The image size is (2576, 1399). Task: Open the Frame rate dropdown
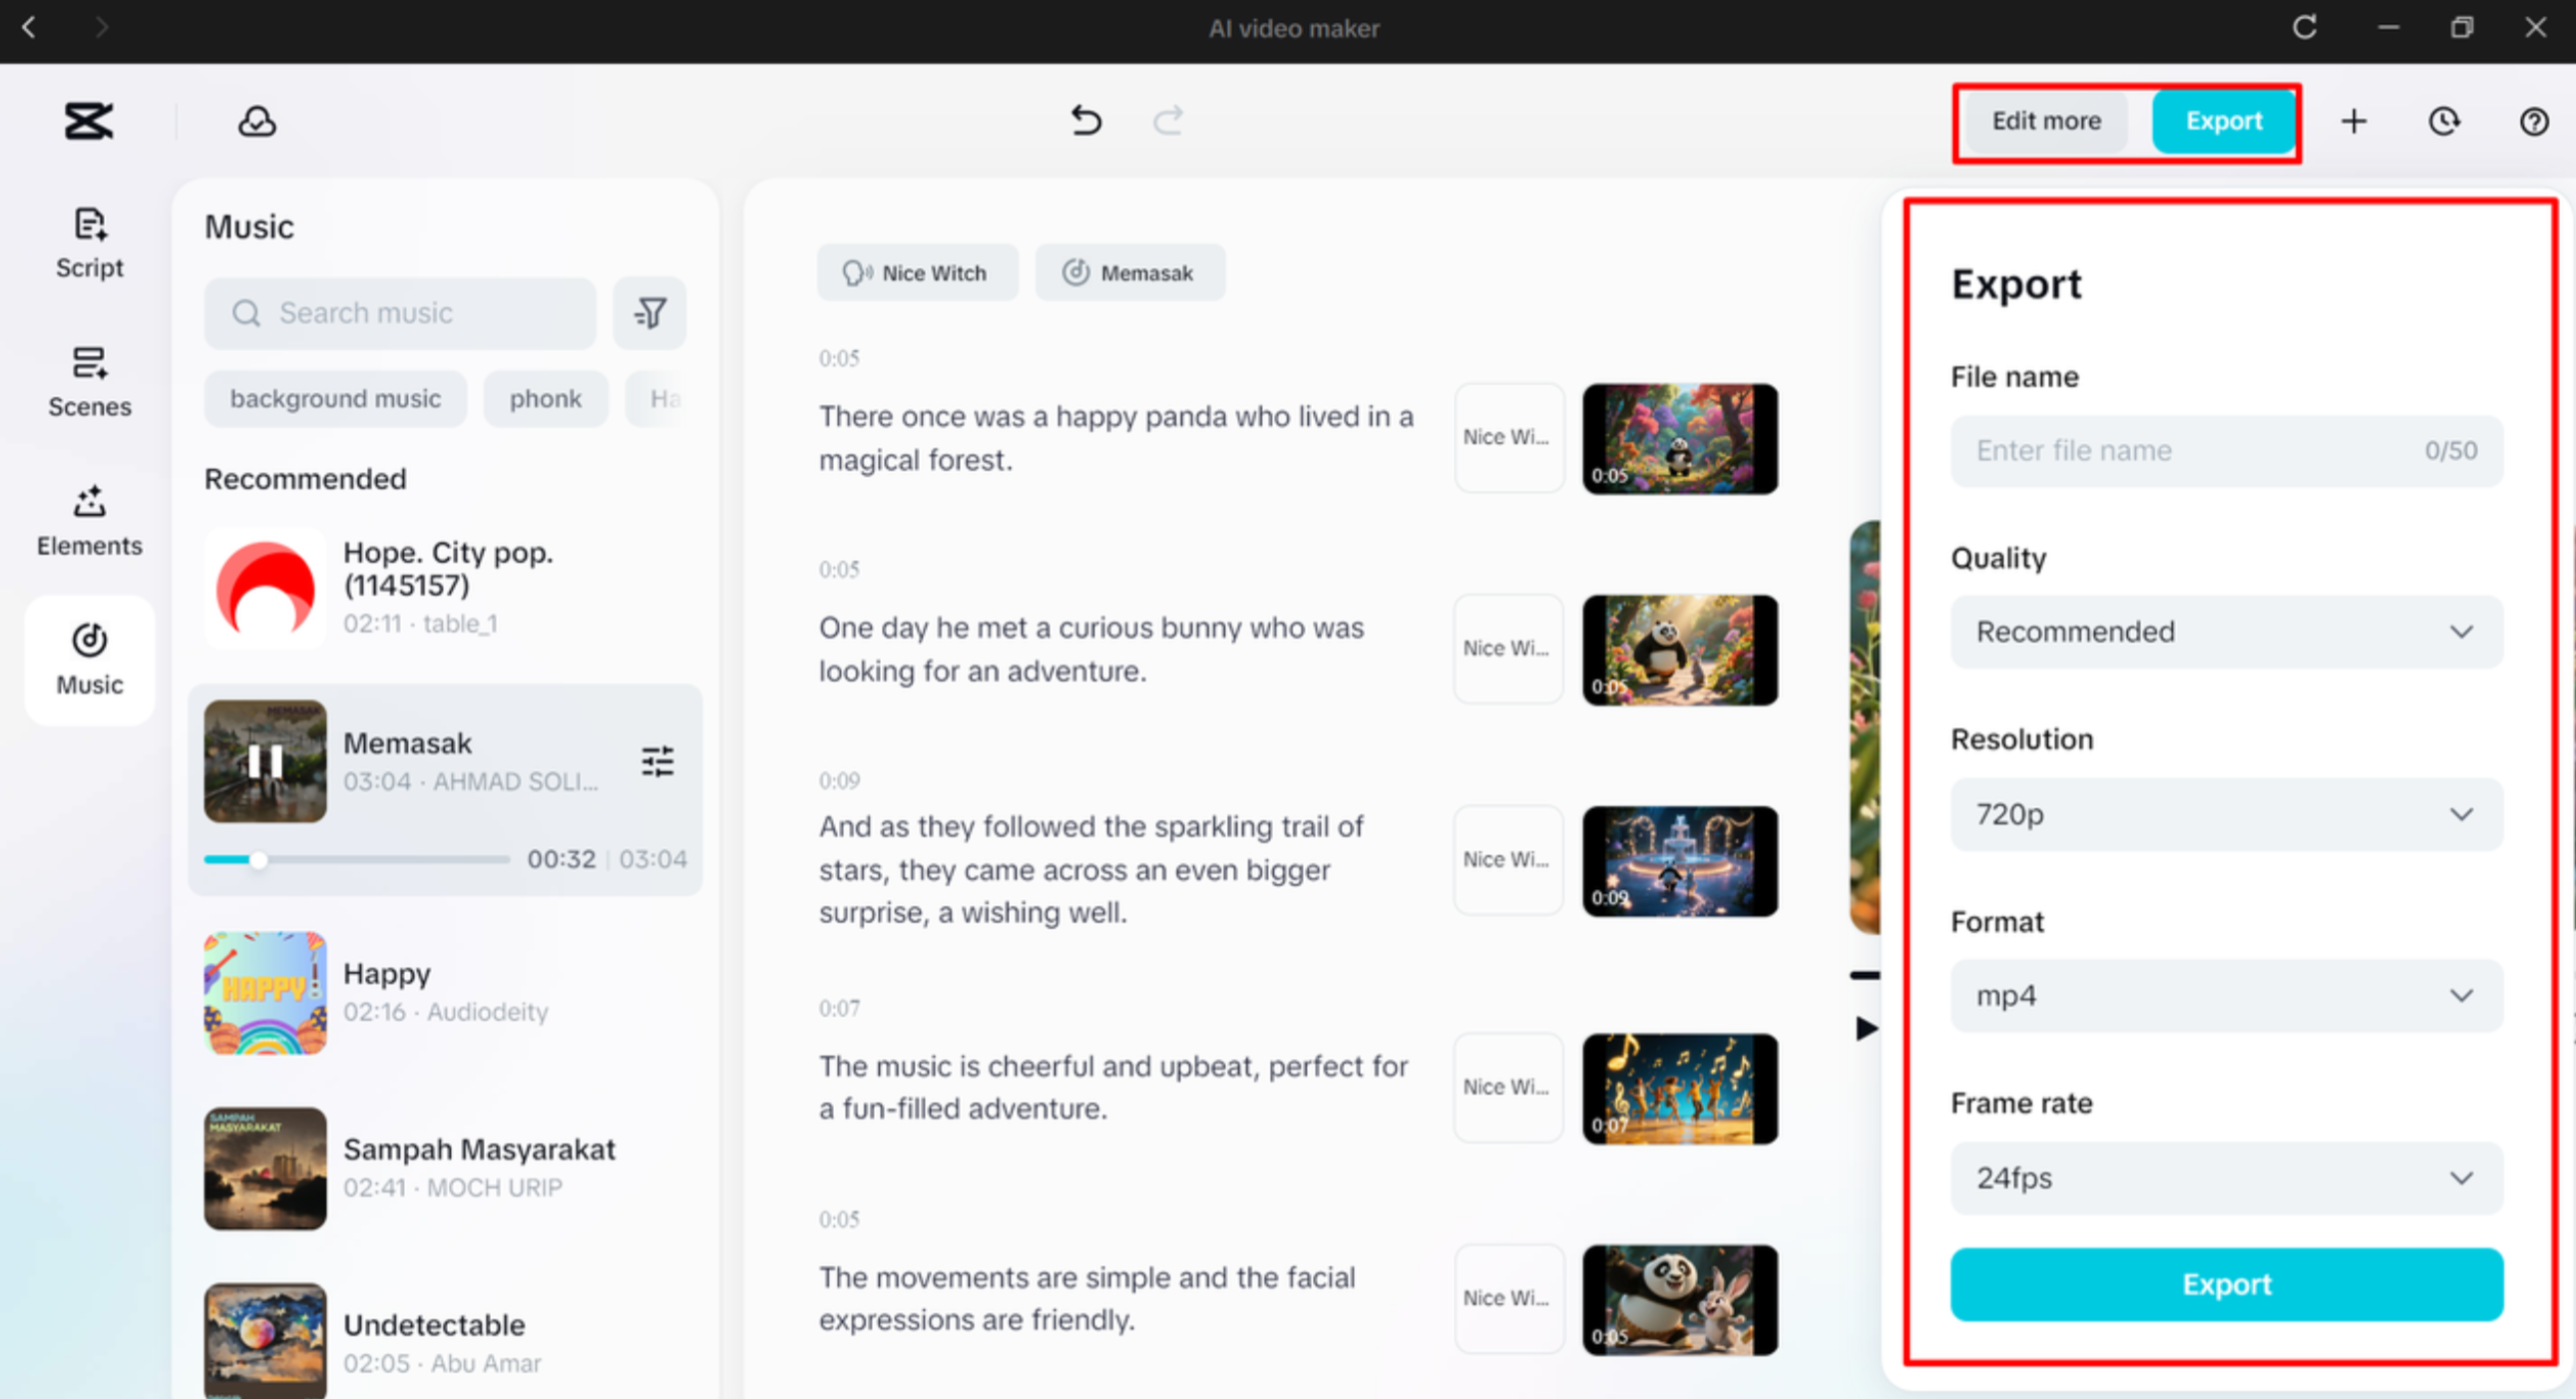[2225, 1178]
